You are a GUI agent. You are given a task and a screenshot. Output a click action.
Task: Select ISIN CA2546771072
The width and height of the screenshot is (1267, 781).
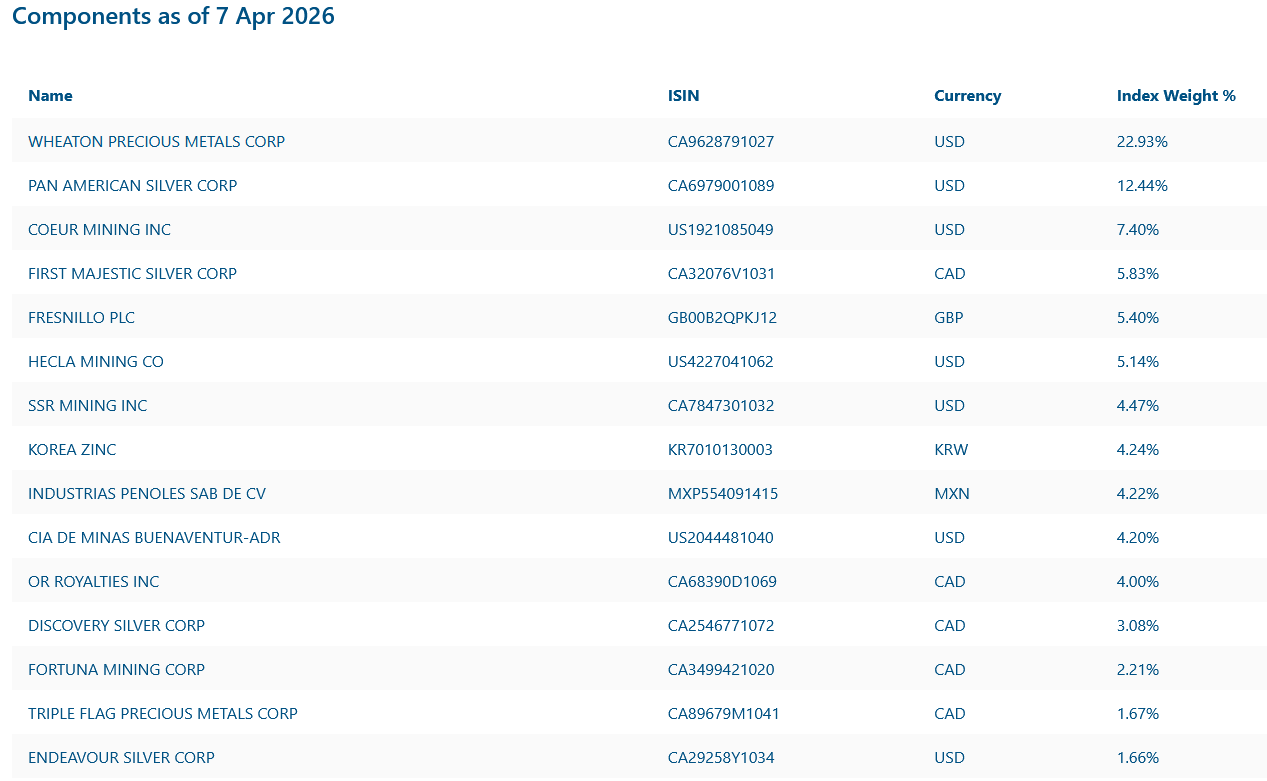pyautogui.click(x=721, y=626)
